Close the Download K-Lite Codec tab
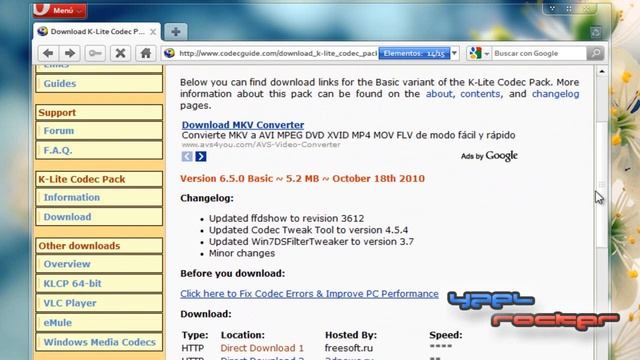This screenshot has height=360, width=640. tap(153, 32)
